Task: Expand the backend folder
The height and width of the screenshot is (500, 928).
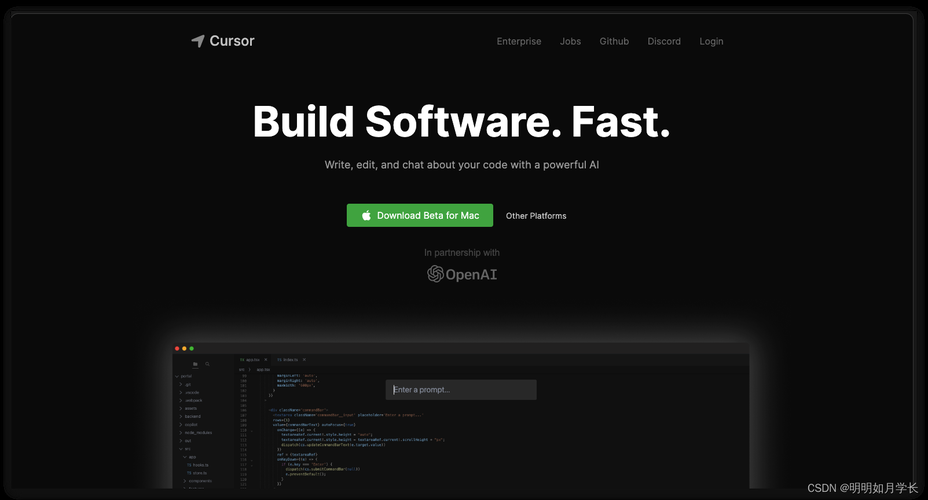Action: click(x=190, y=417)
